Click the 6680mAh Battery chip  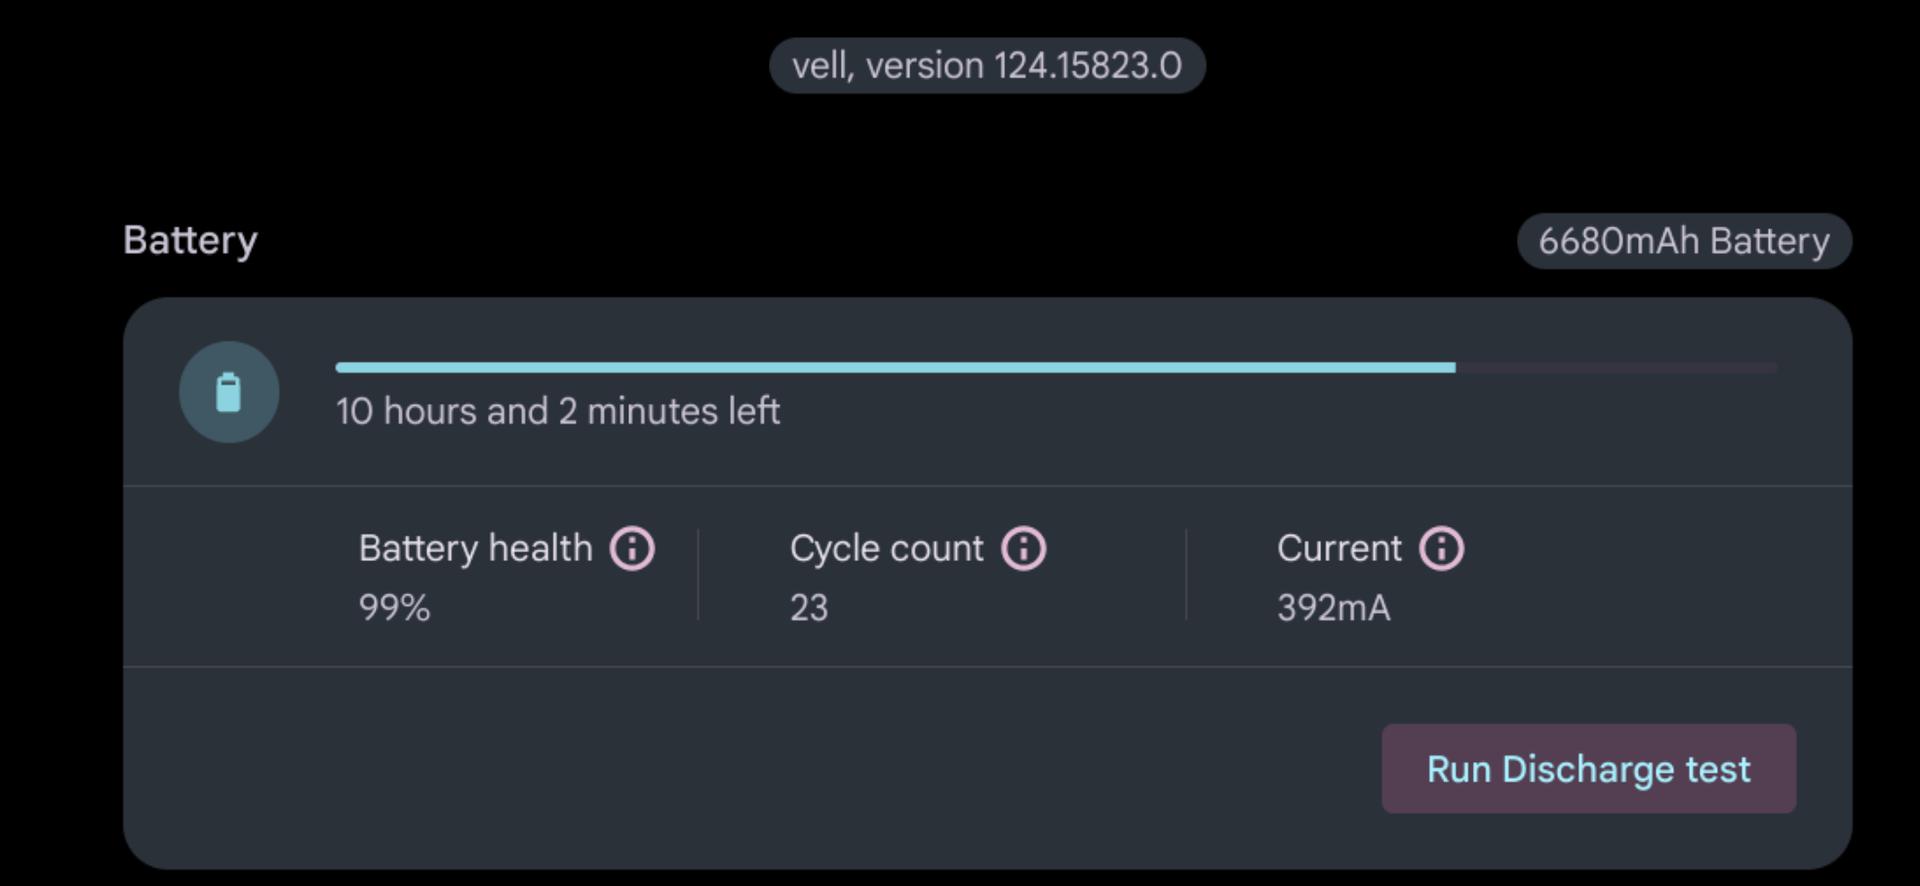pos(1684,241)
